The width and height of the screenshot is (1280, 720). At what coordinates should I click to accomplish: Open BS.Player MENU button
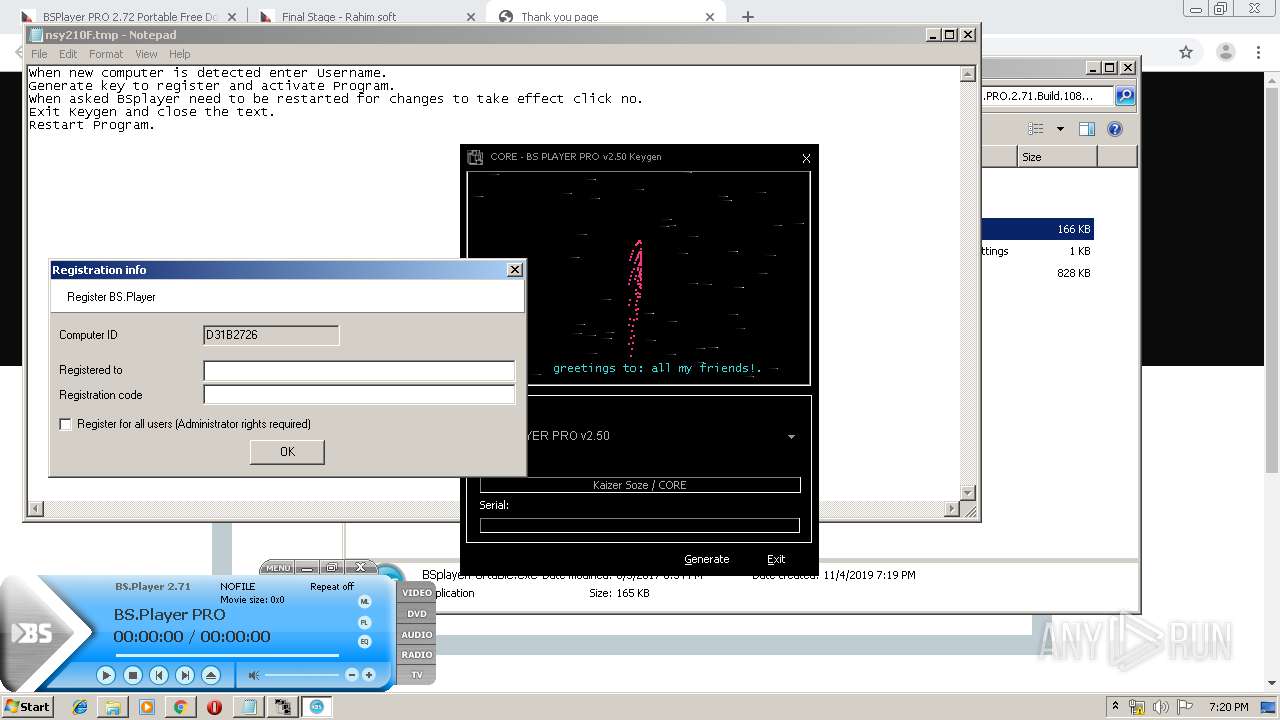[x=278, y=568]
